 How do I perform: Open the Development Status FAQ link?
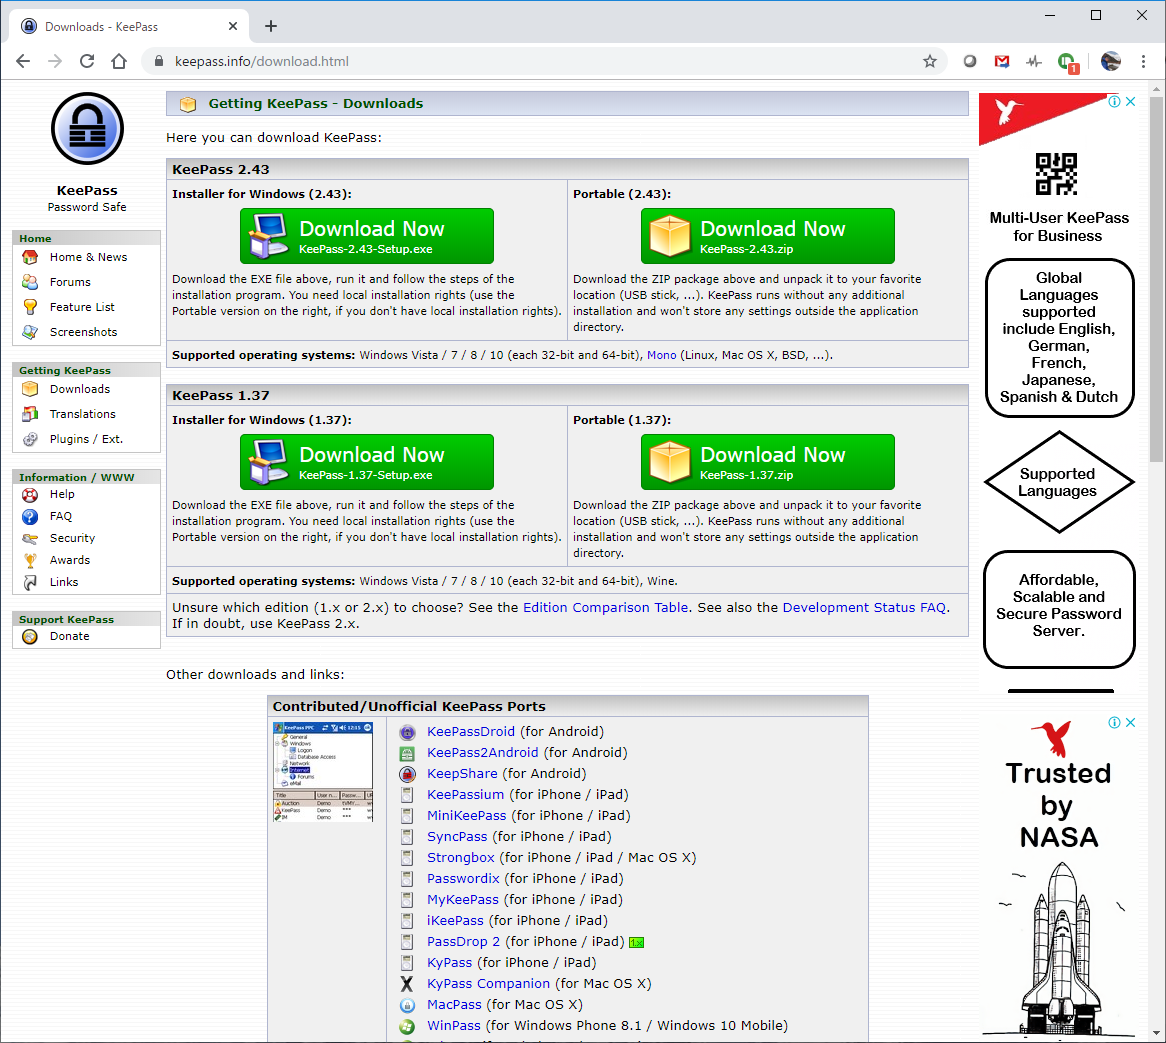(864, 607)
